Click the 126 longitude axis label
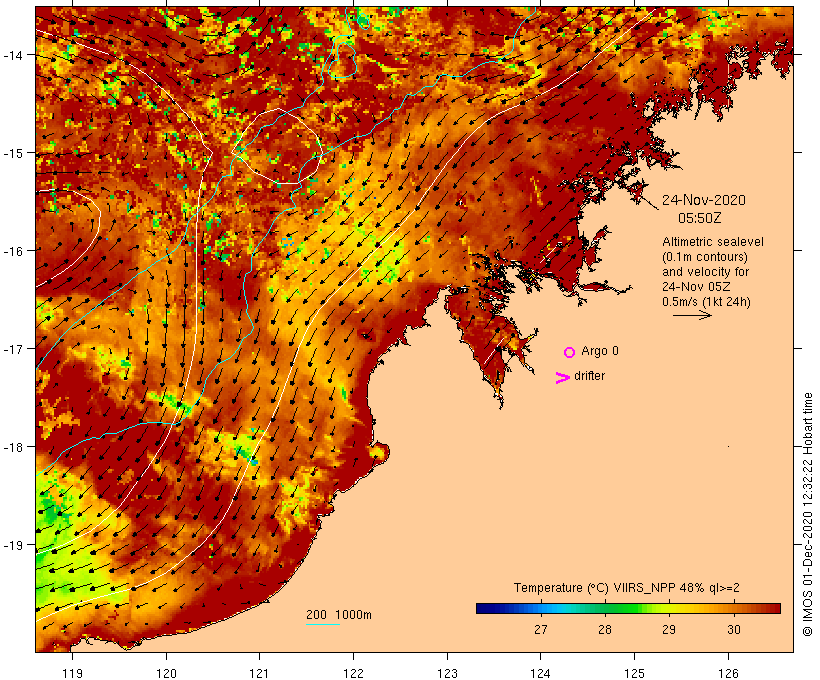 click(728, 673)
